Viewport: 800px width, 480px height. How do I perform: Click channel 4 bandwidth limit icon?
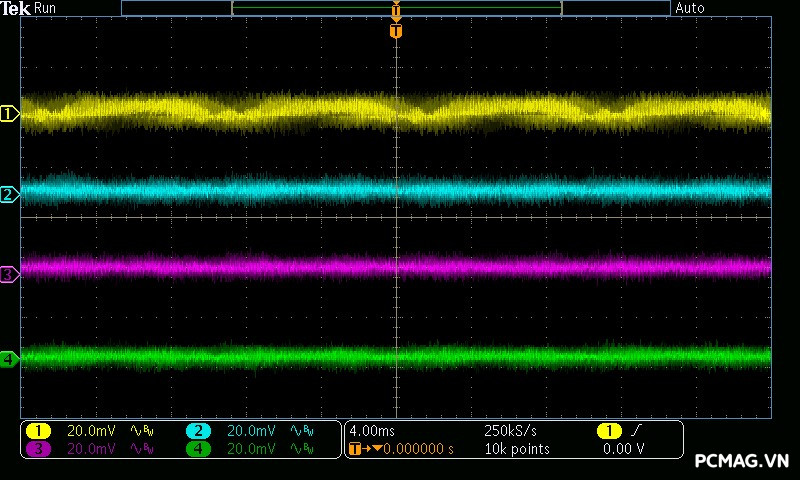coord(302,449)
